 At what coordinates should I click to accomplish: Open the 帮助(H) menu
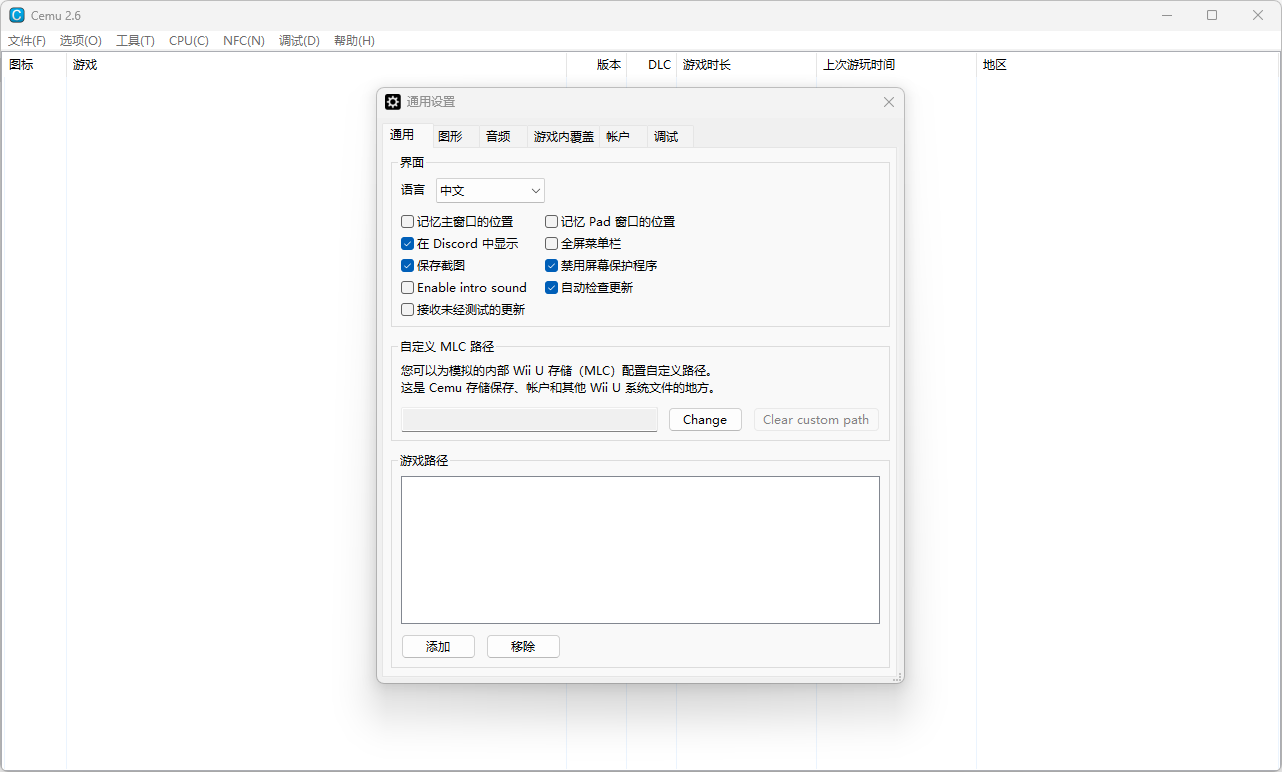click(x=355, y=41)
